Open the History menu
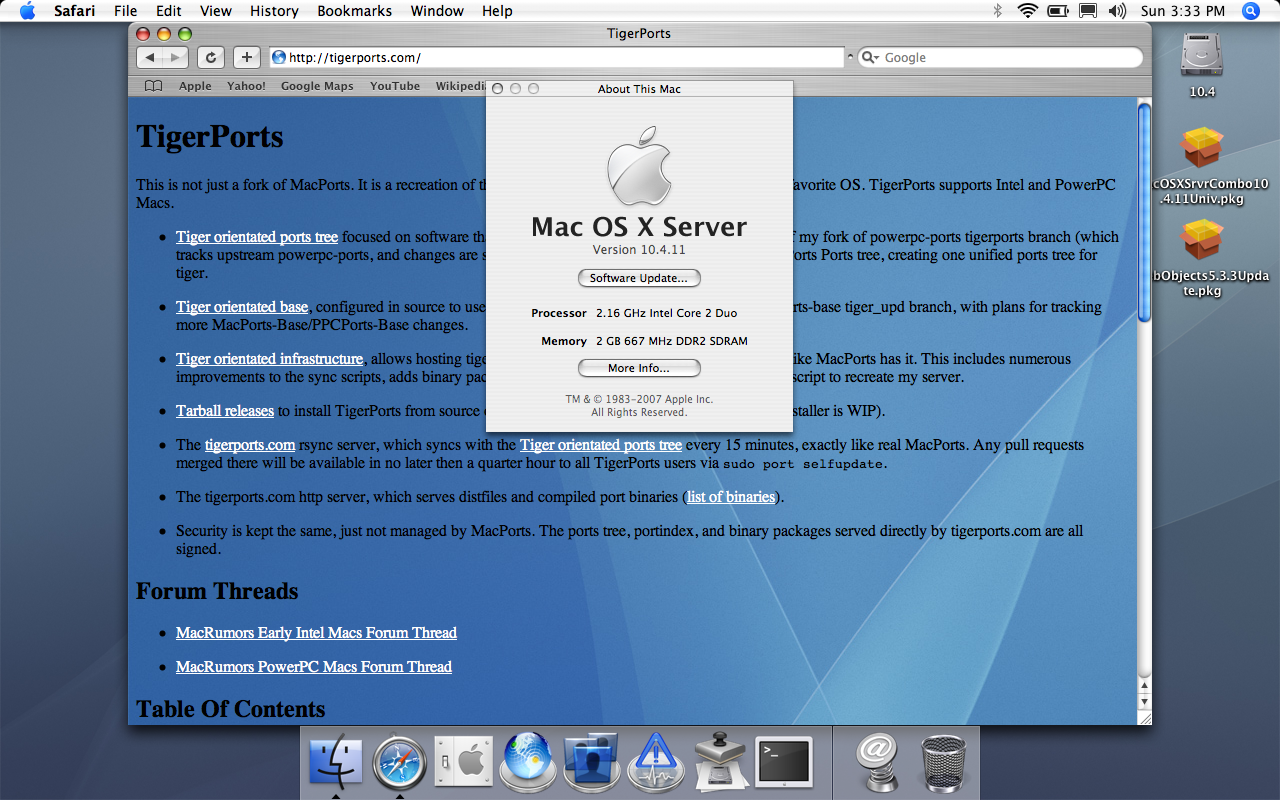This screenshot has height=800, width=1280. [x=274, y=11]
